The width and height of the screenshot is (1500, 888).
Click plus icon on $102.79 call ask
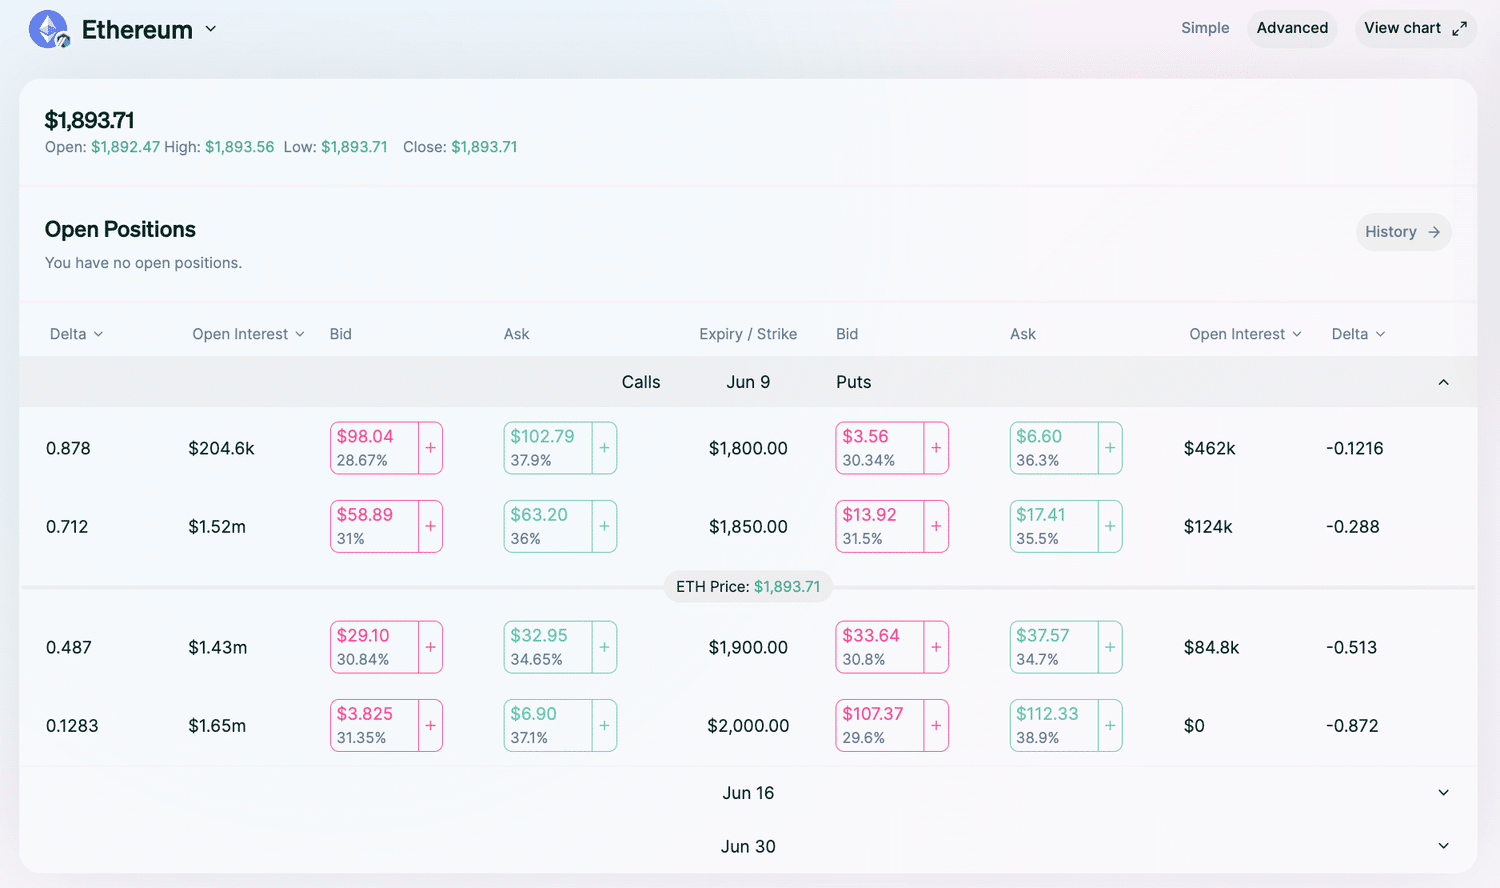point(604,448)
